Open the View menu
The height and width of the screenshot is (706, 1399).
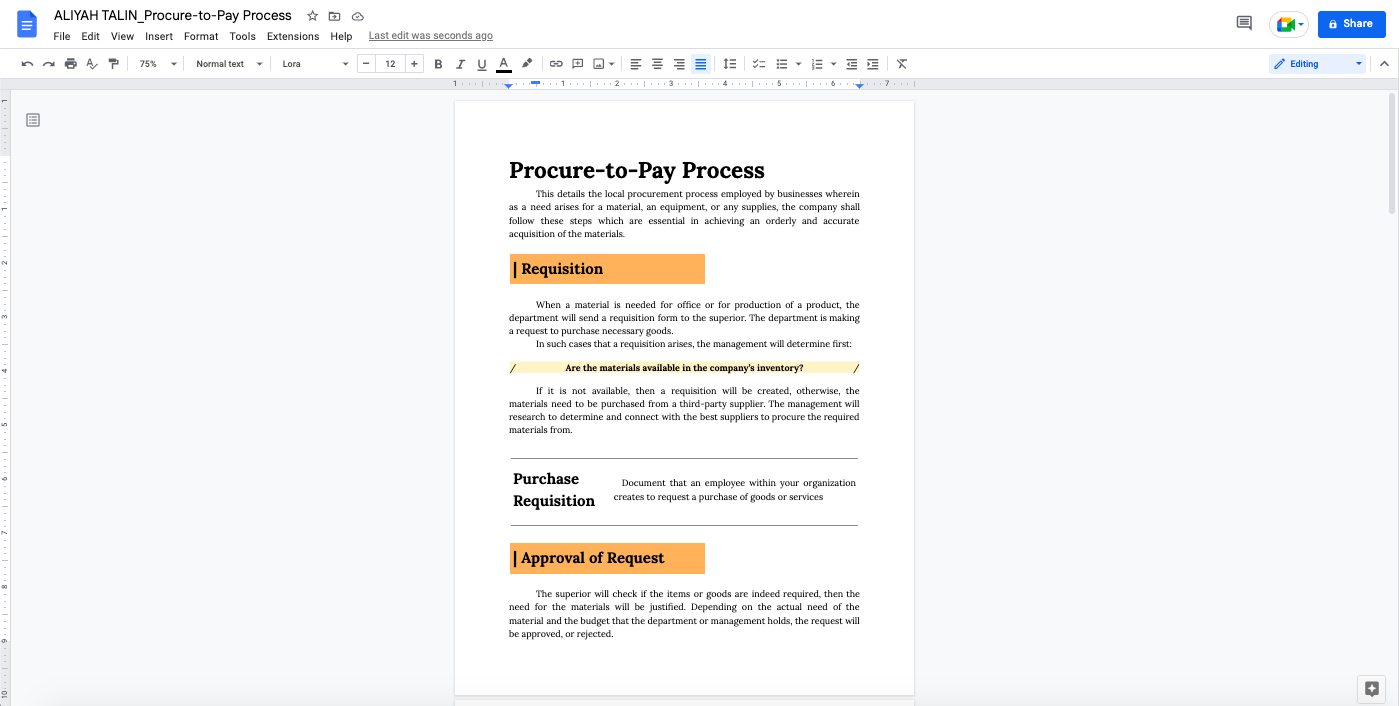tap(122, 36)
